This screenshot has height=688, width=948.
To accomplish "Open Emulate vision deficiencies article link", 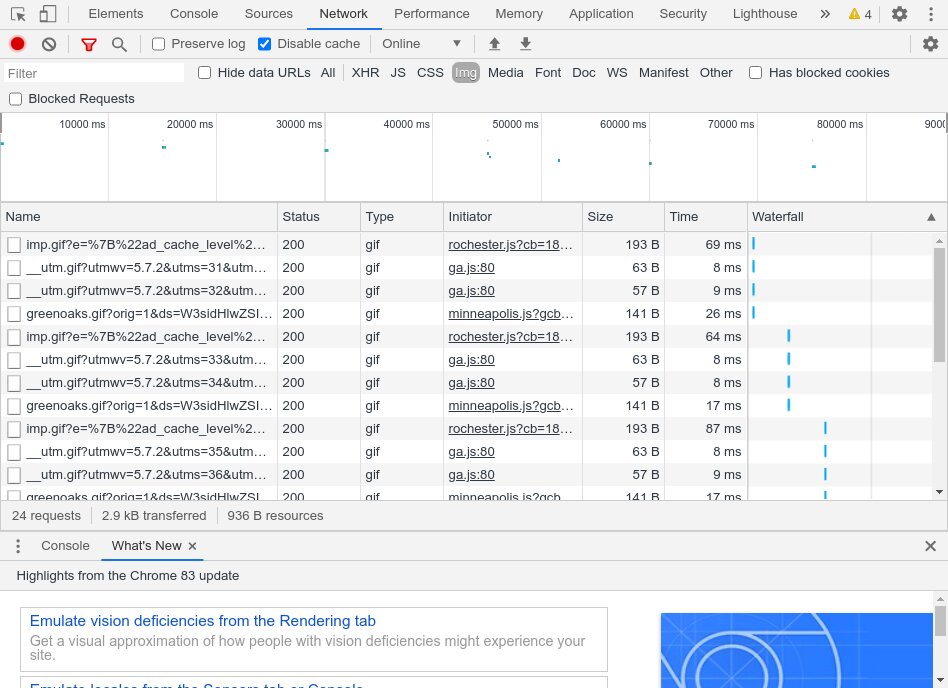I will pos(203,621).
